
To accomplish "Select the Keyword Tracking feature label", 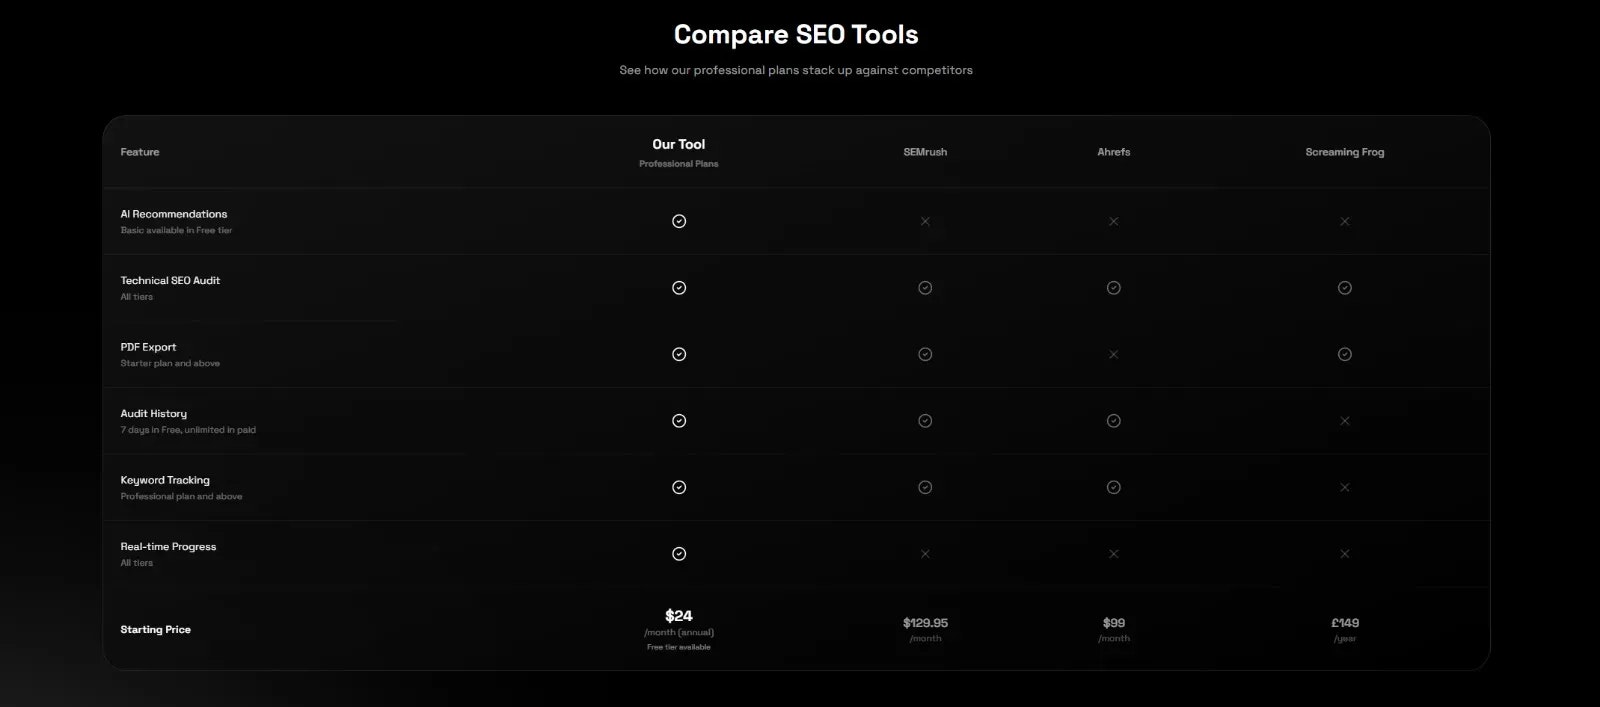I will coord(165,480).
